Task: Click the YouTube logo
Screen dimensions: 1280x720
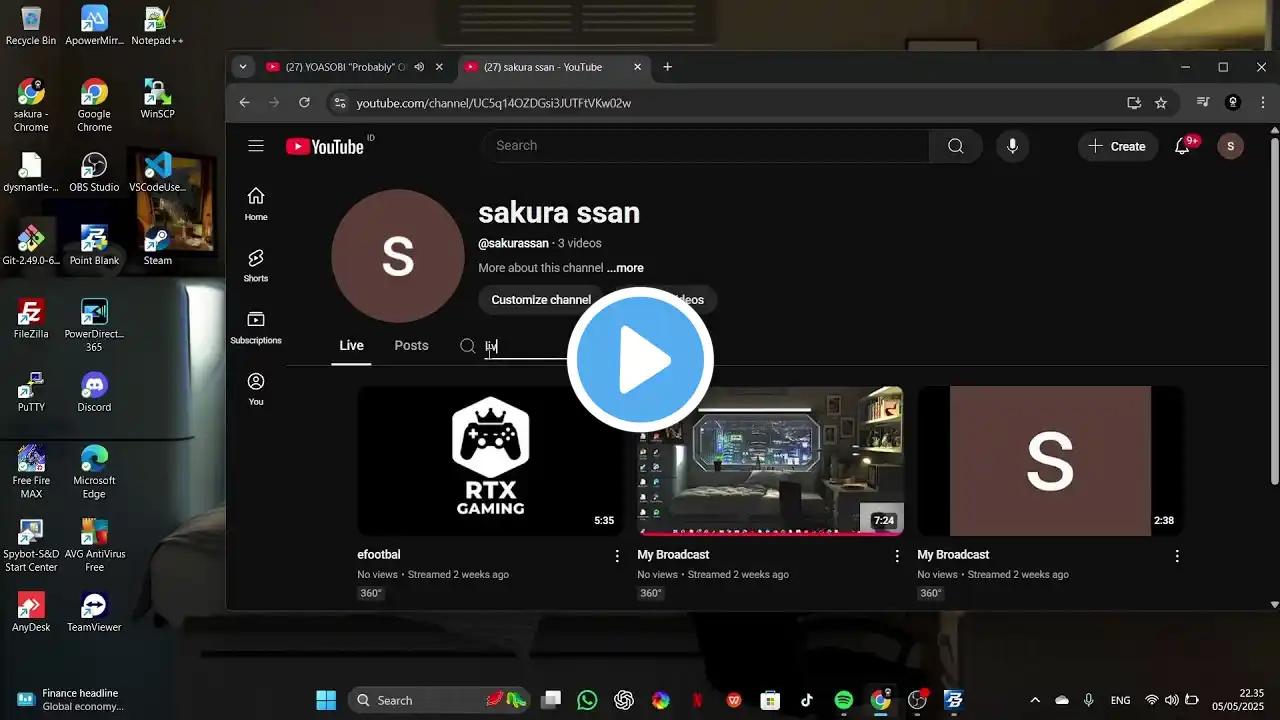Action: point(325,146)
